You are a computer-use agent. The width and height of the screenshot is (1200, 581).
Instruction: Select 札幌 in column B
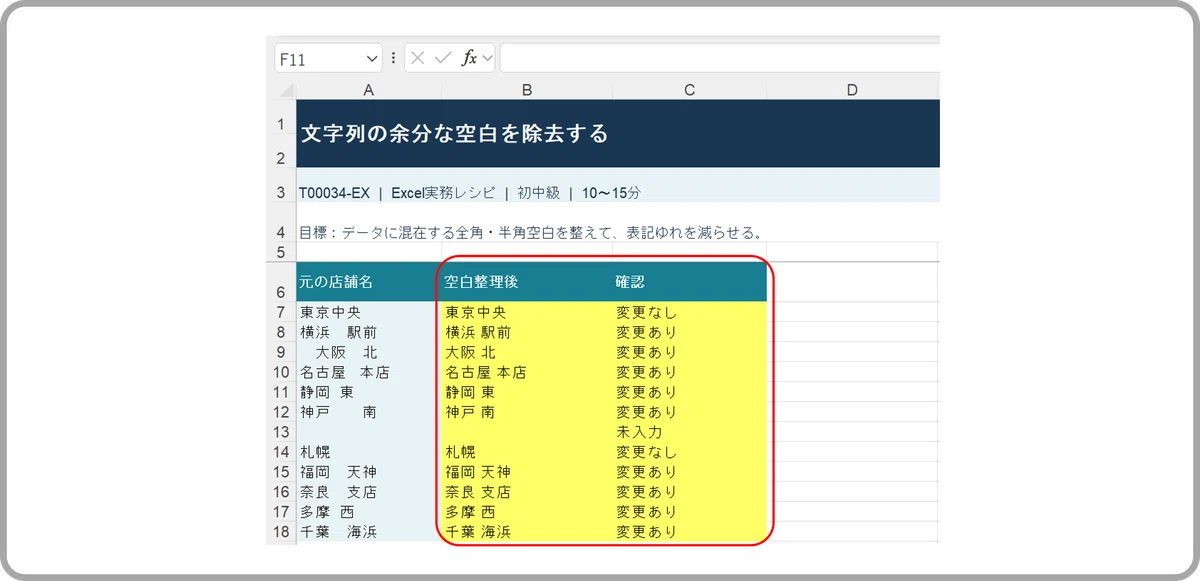point(527,452)
